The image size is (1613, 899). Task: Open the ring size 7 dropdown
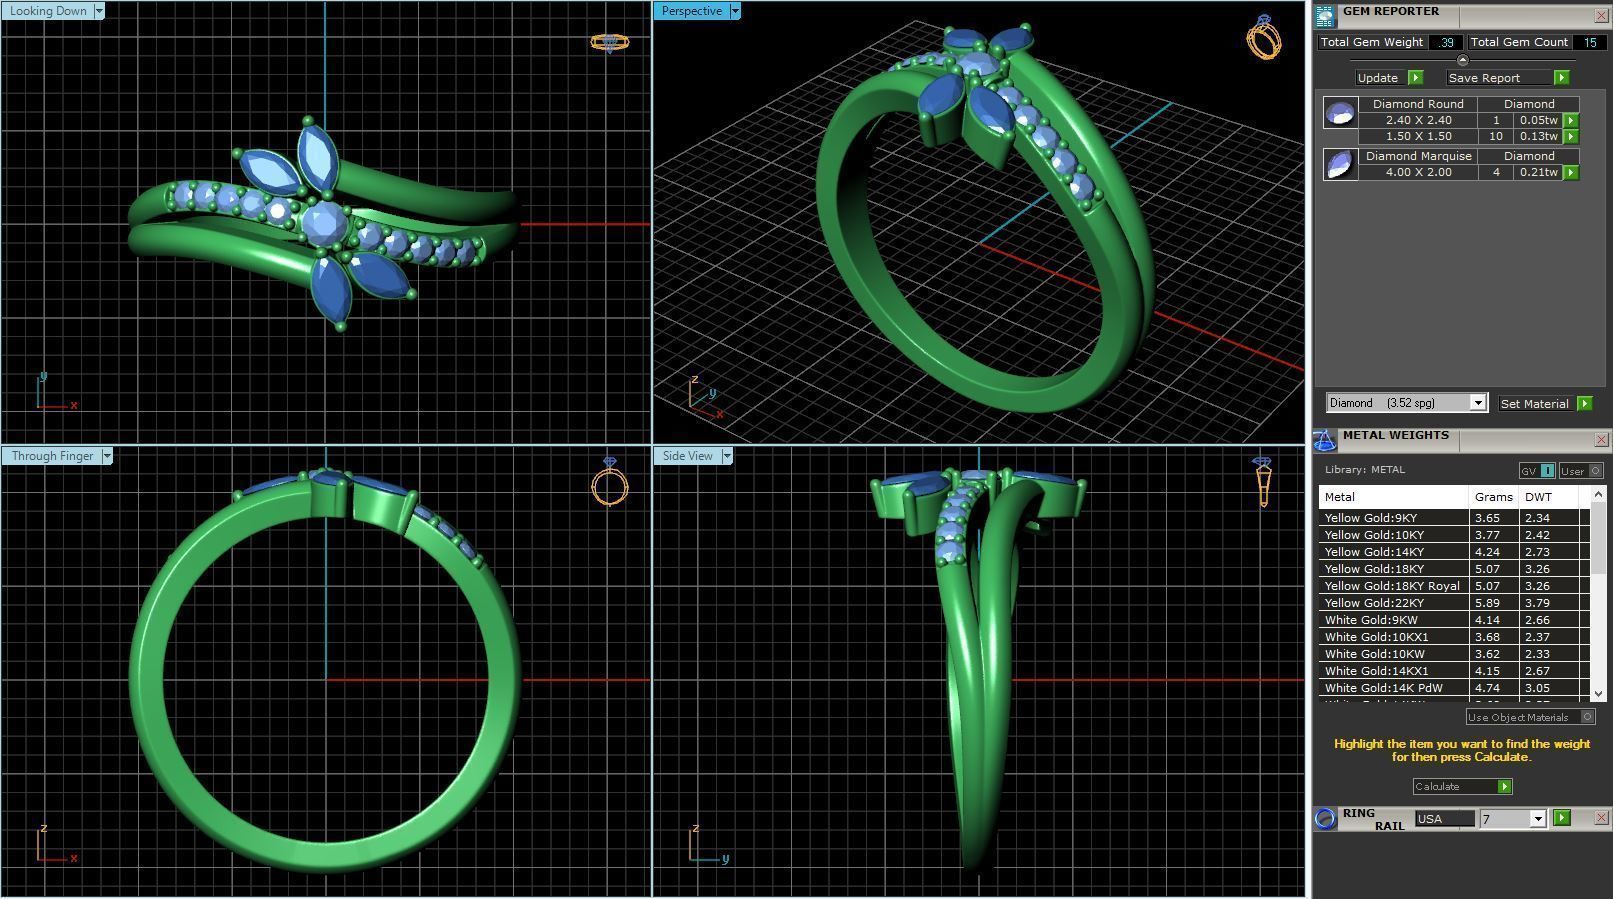click(x=1539, y=819)
